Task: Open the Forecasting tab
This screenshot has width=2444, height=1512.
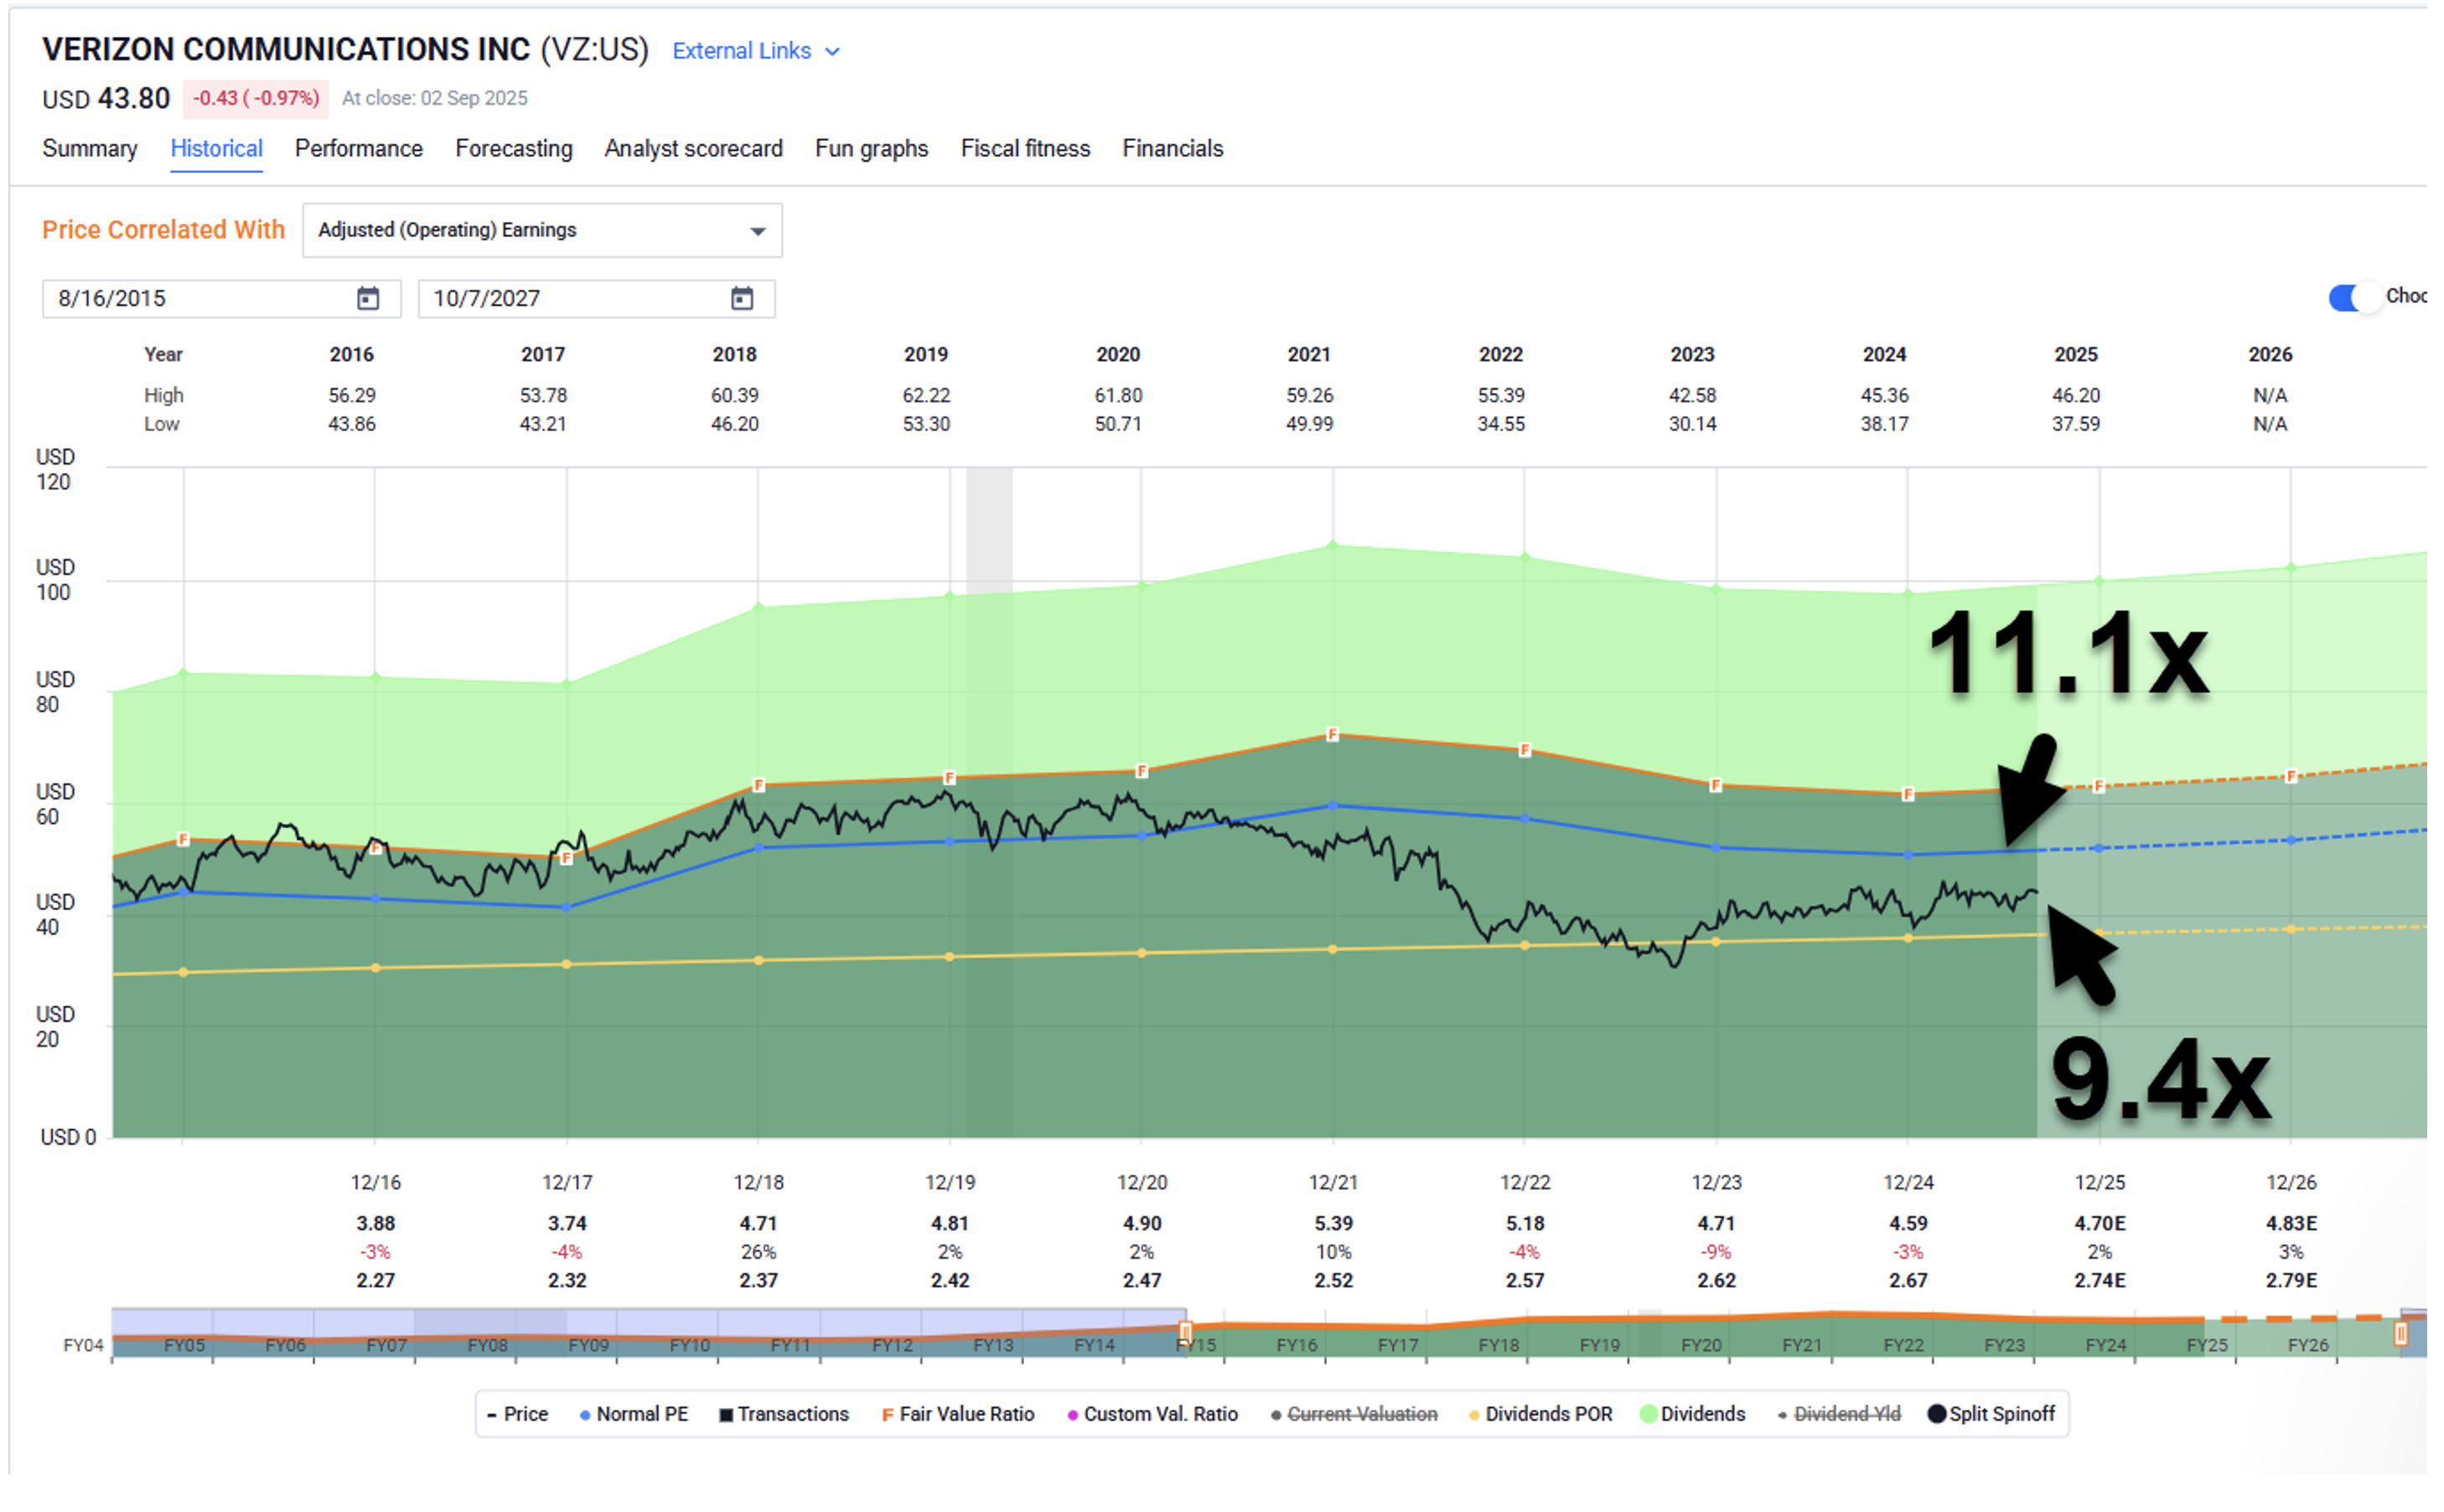Action: 514,149
